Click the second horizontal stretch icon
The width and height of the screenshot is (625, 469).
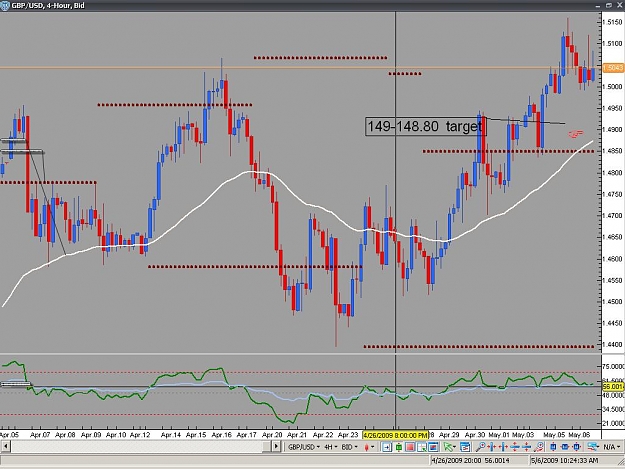[x=503, y=447]
